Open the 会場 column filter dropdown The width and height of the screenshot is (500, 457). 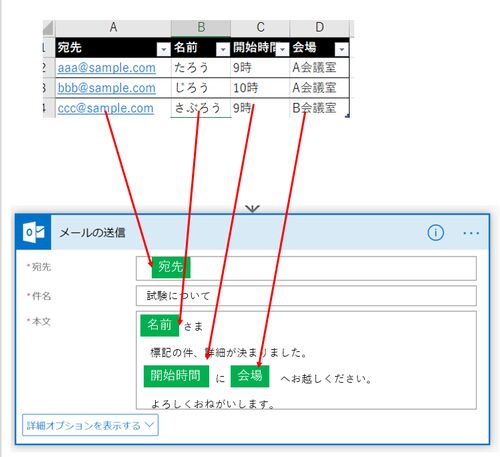[342, 50]
